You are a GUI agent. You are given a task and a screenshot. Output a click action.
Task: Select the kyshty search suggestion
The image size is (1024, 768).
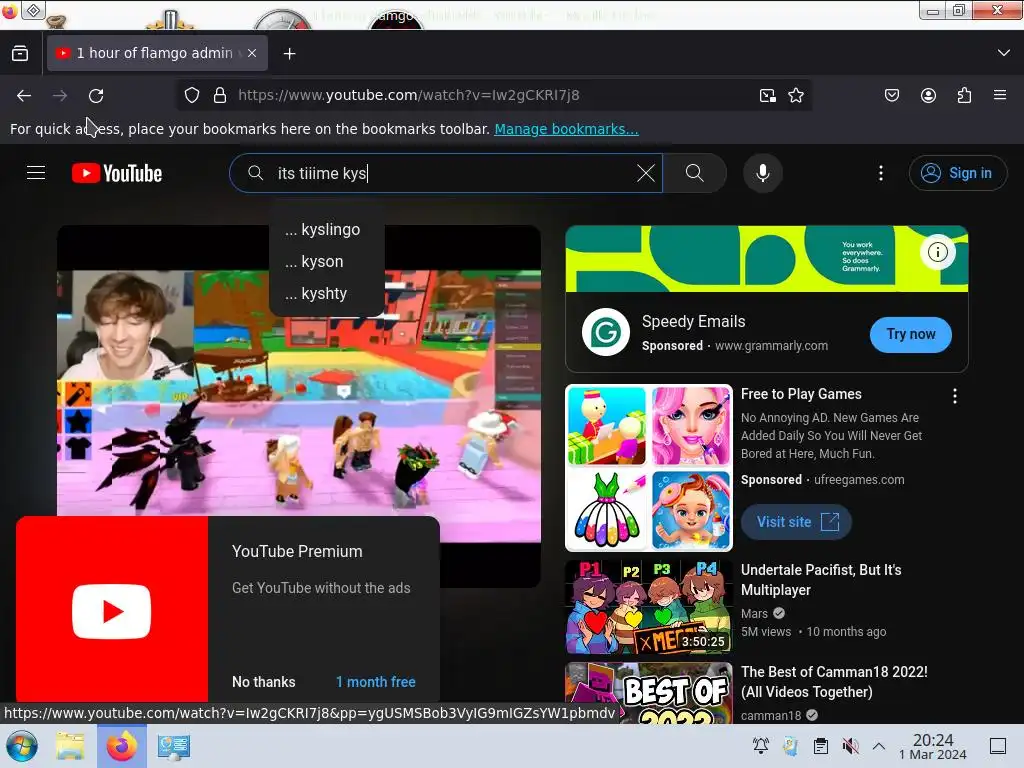pos(327,293)
